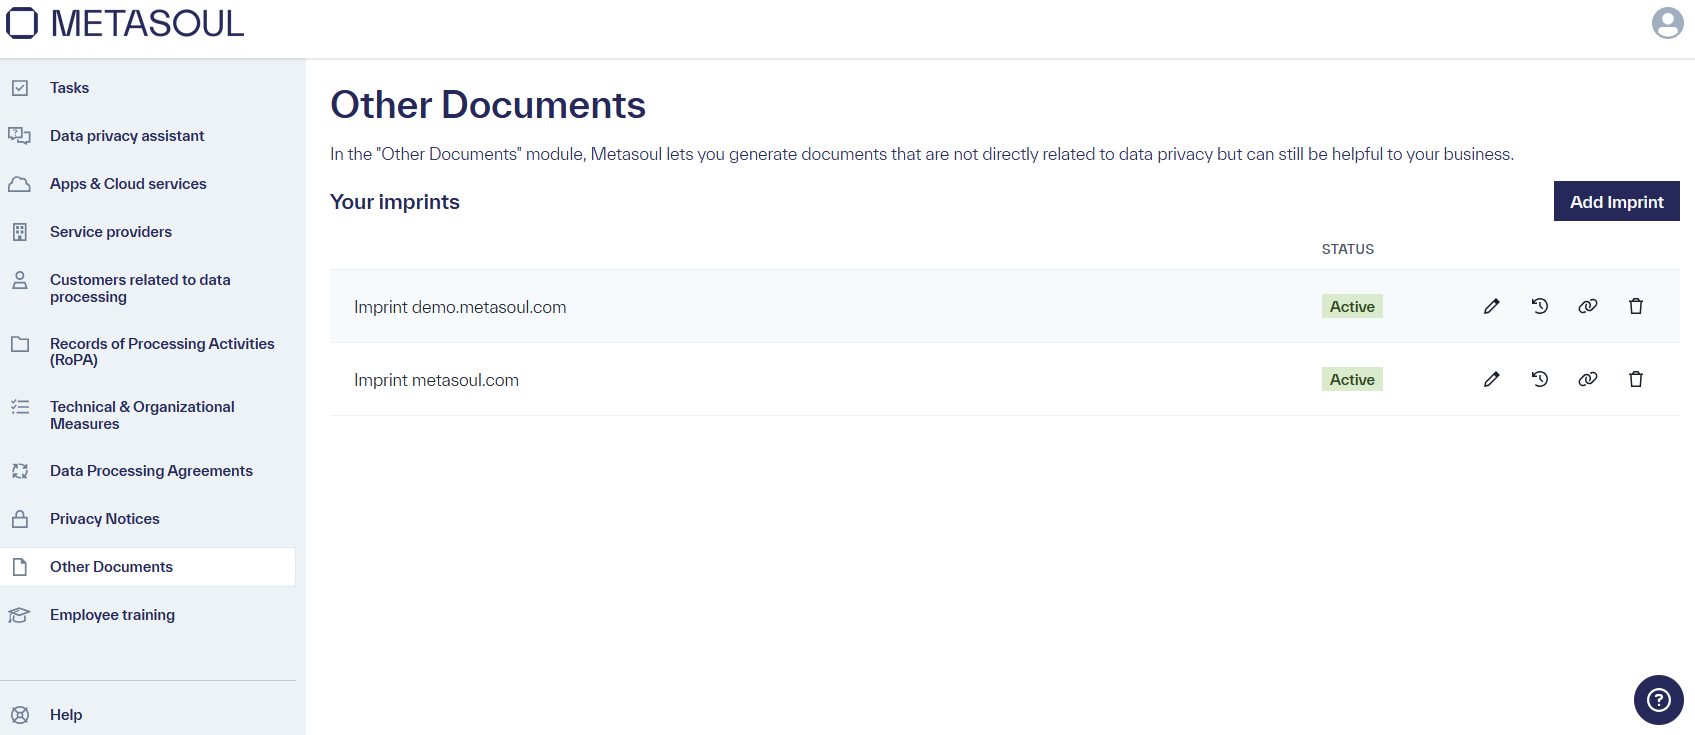Click the 'Other Documents' page title
This screenshot has width=1695, height=735.
point(488,105)
